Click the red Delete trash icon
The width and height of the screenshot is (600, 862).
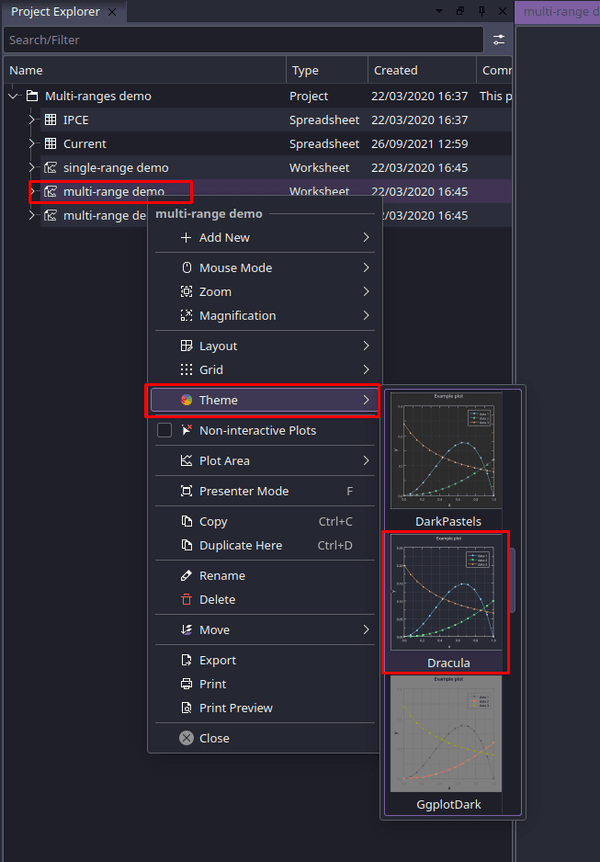click(x=186, y=600)
